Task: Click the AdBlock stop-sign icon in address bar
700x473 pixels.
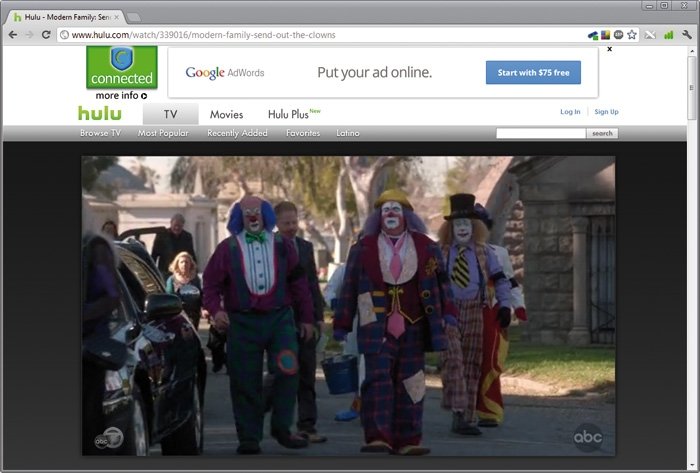Action: tap(618, 34)
